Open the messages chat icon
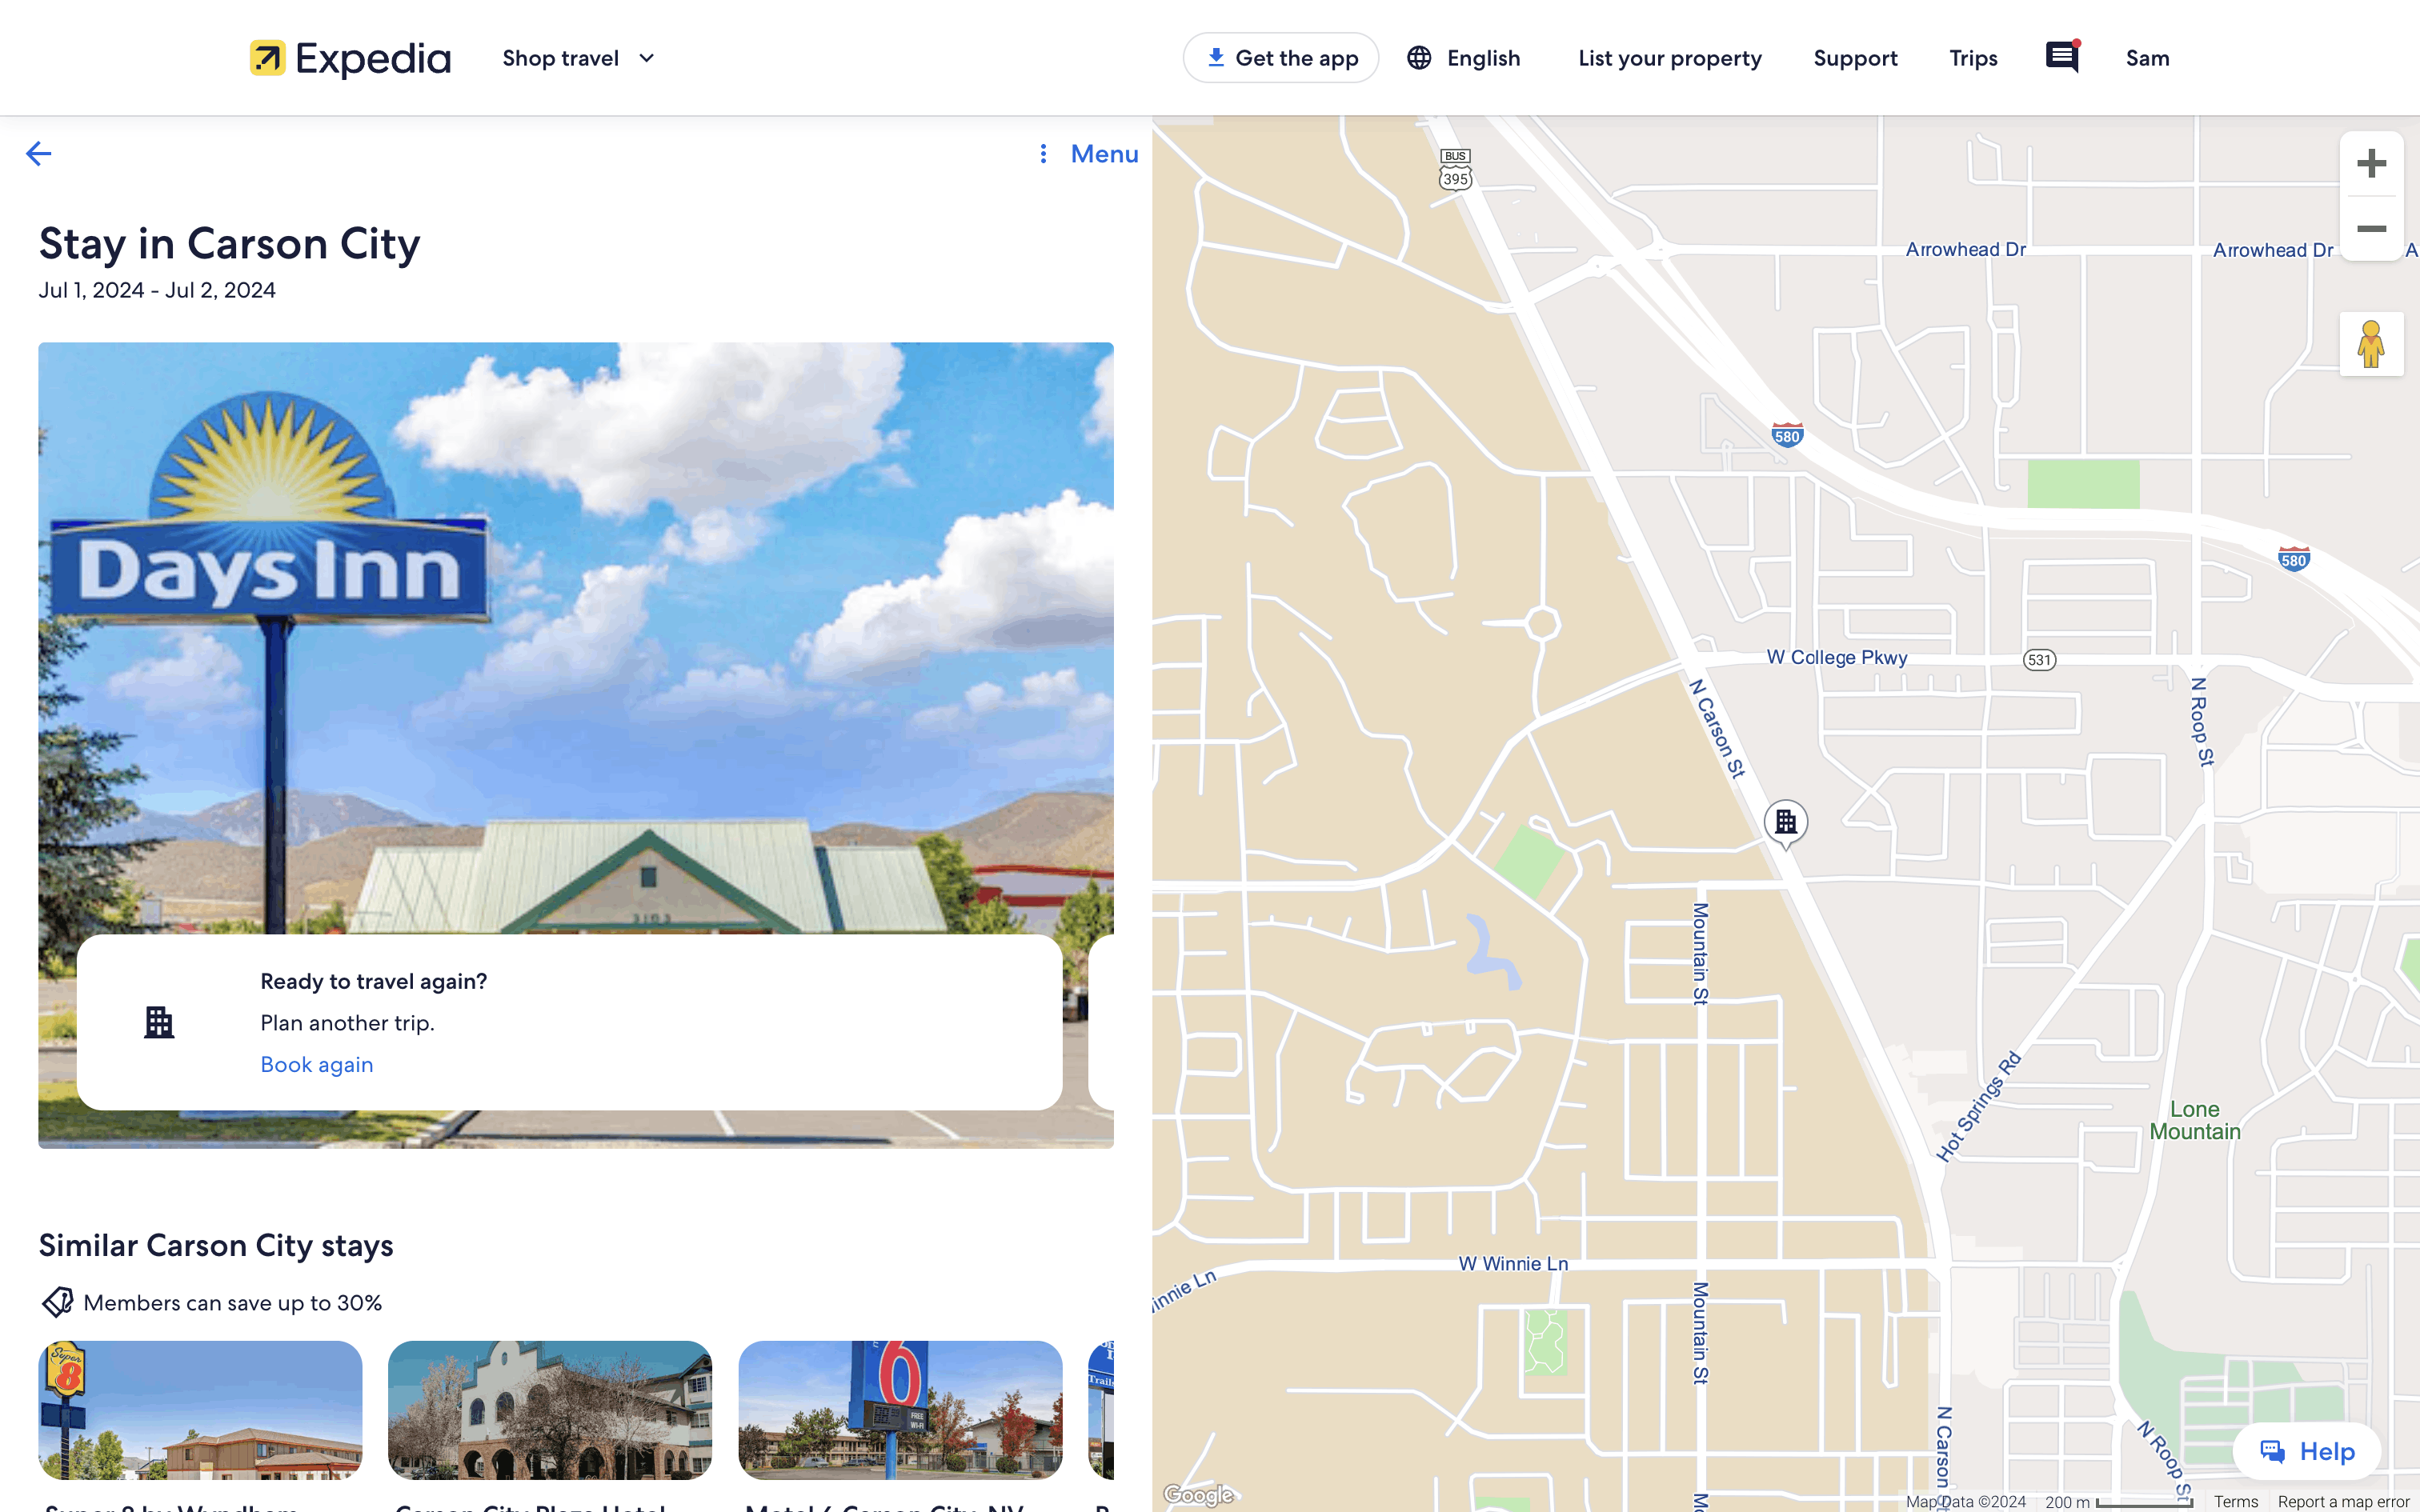 [2062, 57]
